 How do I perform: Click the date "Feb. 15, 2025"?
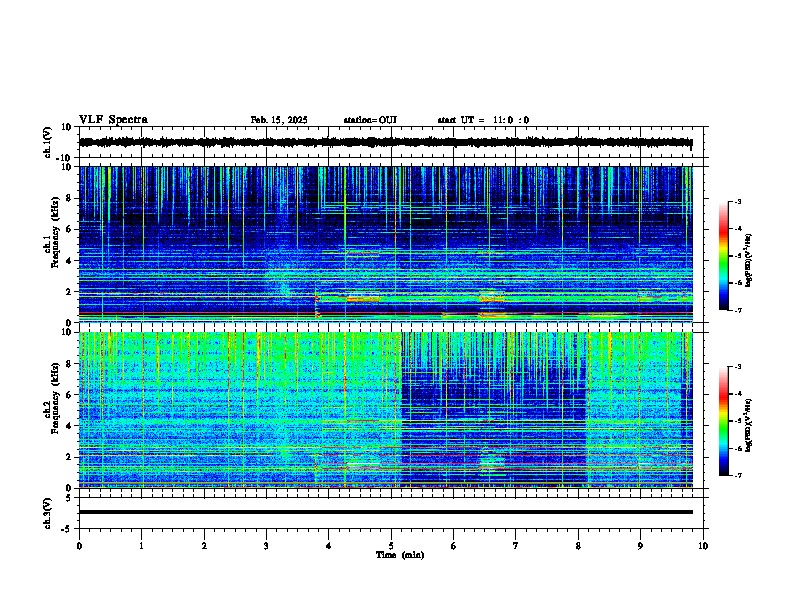point(279,120)
